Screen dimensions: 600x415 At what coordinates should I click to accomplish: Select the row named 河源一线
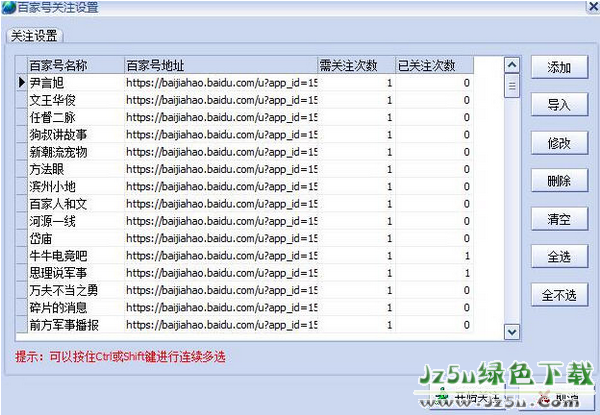point(245,221)
